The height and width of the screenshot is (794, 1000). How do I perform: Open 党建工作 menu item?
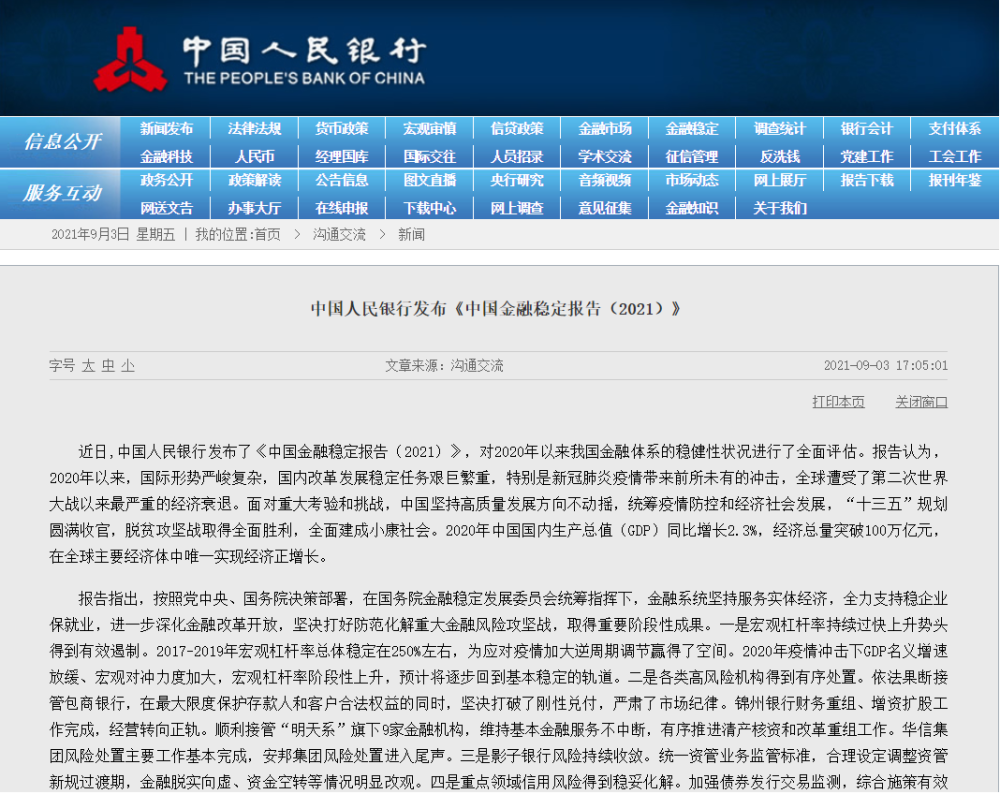(867, 156)
